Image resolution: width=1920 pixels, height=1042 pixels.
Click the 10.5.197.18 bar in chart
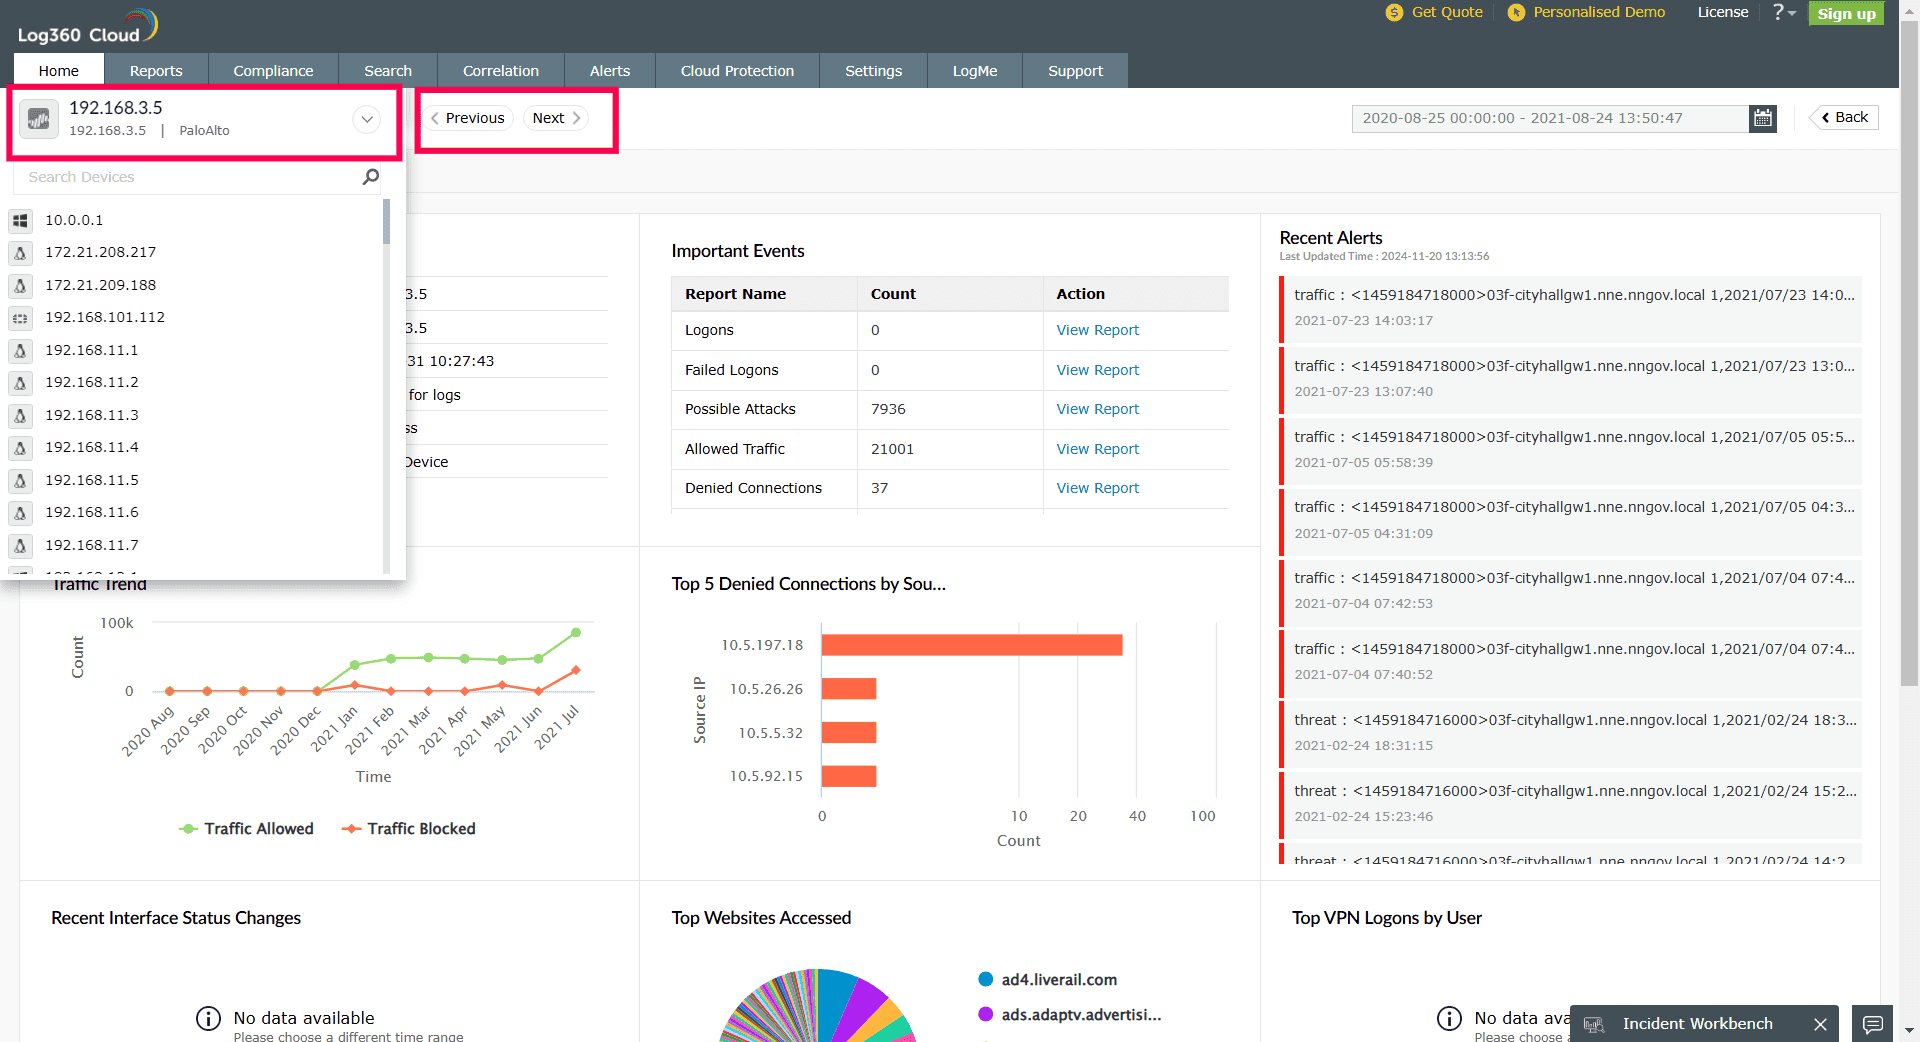coord(971,645)
